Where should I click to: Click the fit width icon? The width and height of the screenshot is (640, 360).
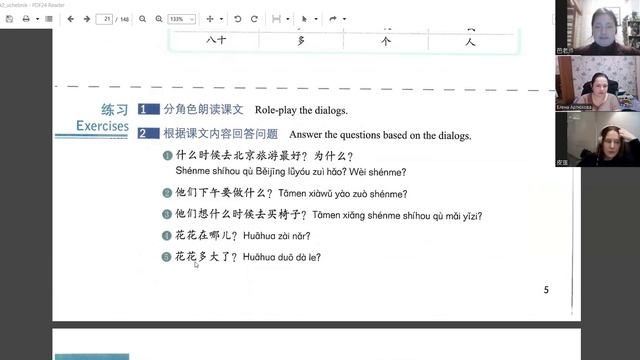click(x=276, y=19)
